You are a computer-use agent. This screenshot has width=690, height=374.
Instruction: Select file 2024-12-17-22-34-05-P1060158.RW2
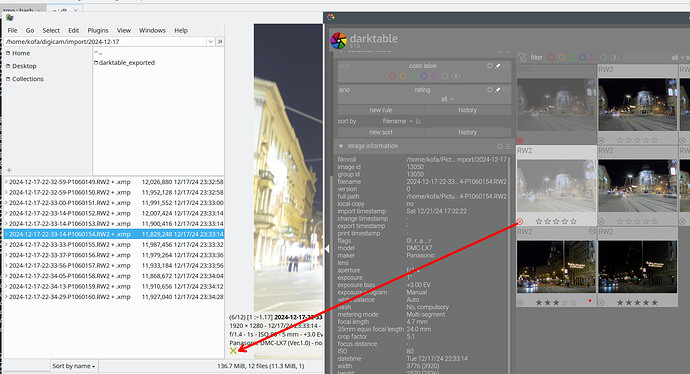pos(114,276)
